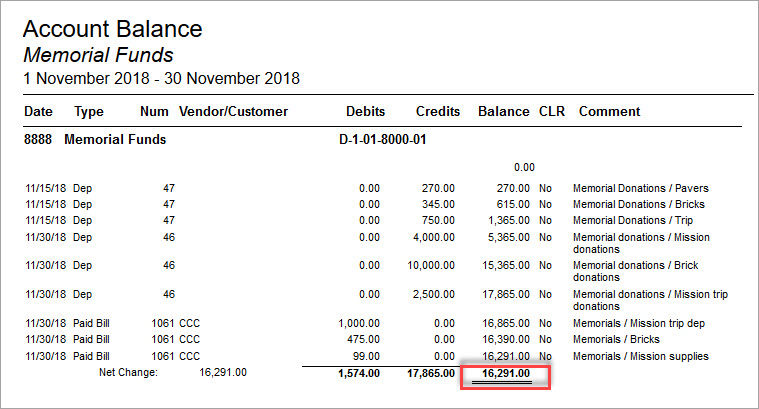The image size is (759, 409).
Task: Click the Vendor/Customer column header
Action: click(233, 111)
